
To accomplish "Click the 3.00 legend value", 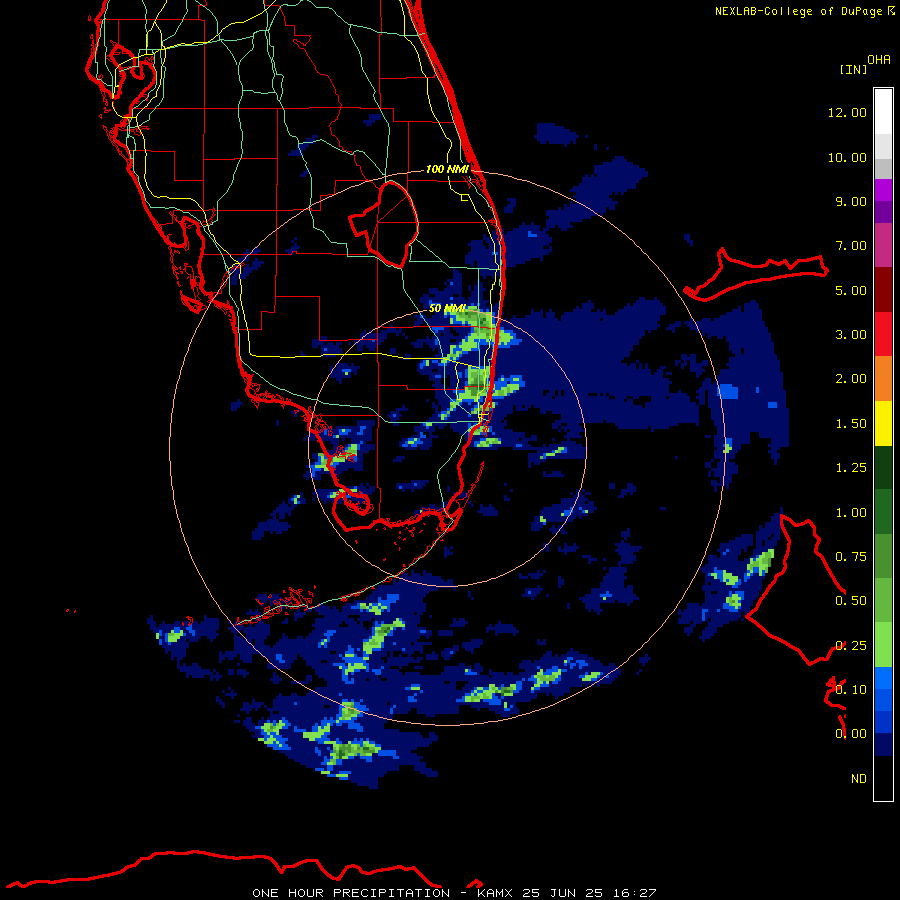I will [851, 335].
